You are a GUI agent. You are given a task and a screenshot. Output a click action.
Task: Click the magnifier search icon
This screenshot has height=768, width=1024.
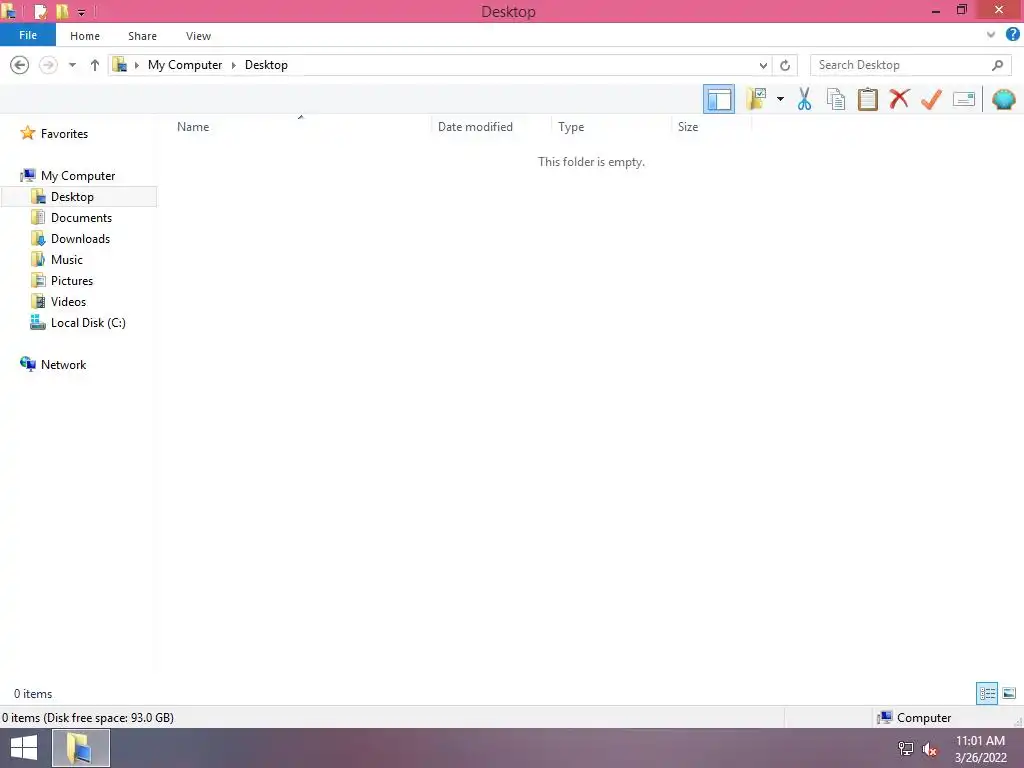coord(997,65)
